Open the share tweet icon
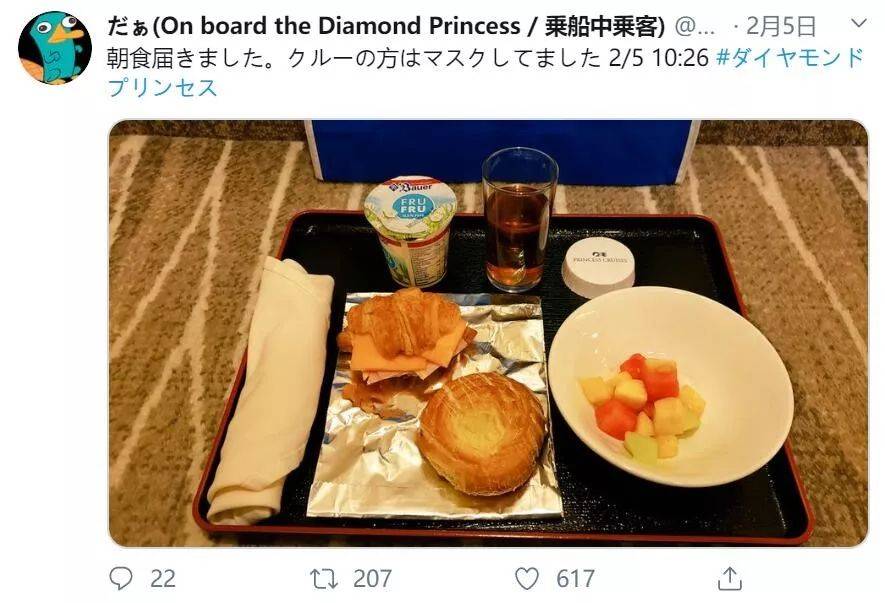This screenshot has height=603, width=885. tap(729, 578)
